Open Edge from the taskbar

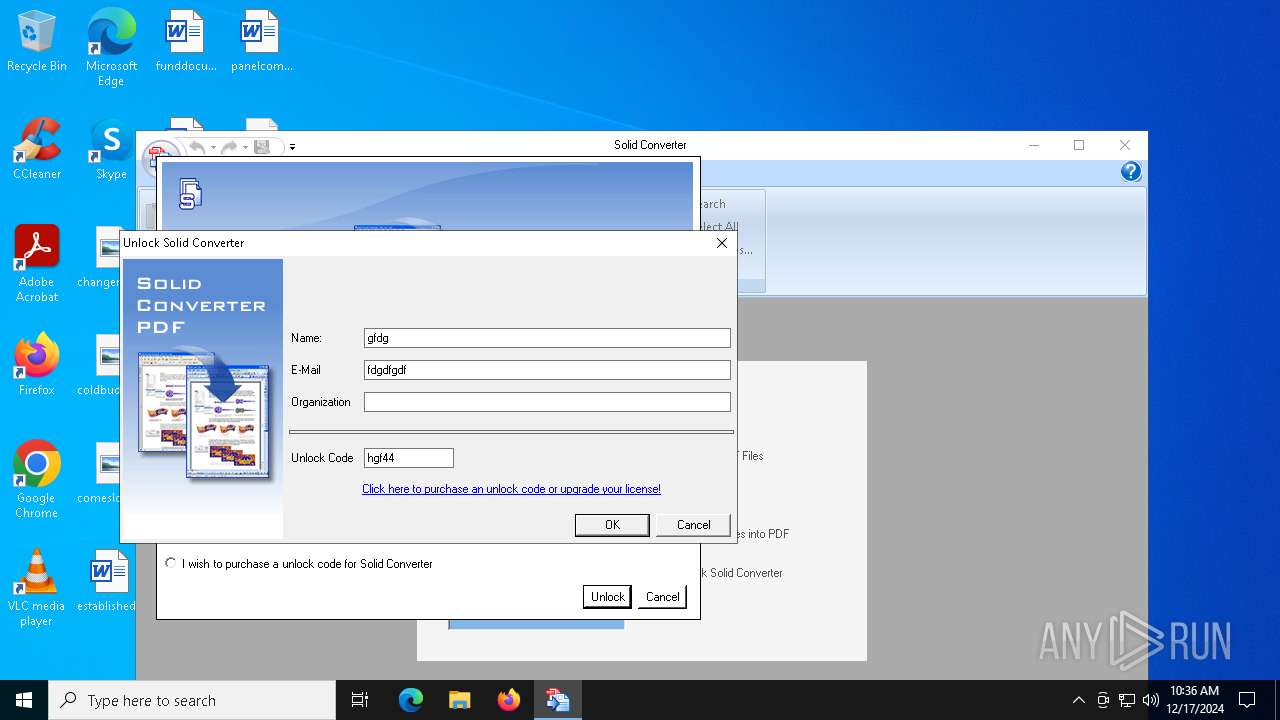[x=411, y=700]
